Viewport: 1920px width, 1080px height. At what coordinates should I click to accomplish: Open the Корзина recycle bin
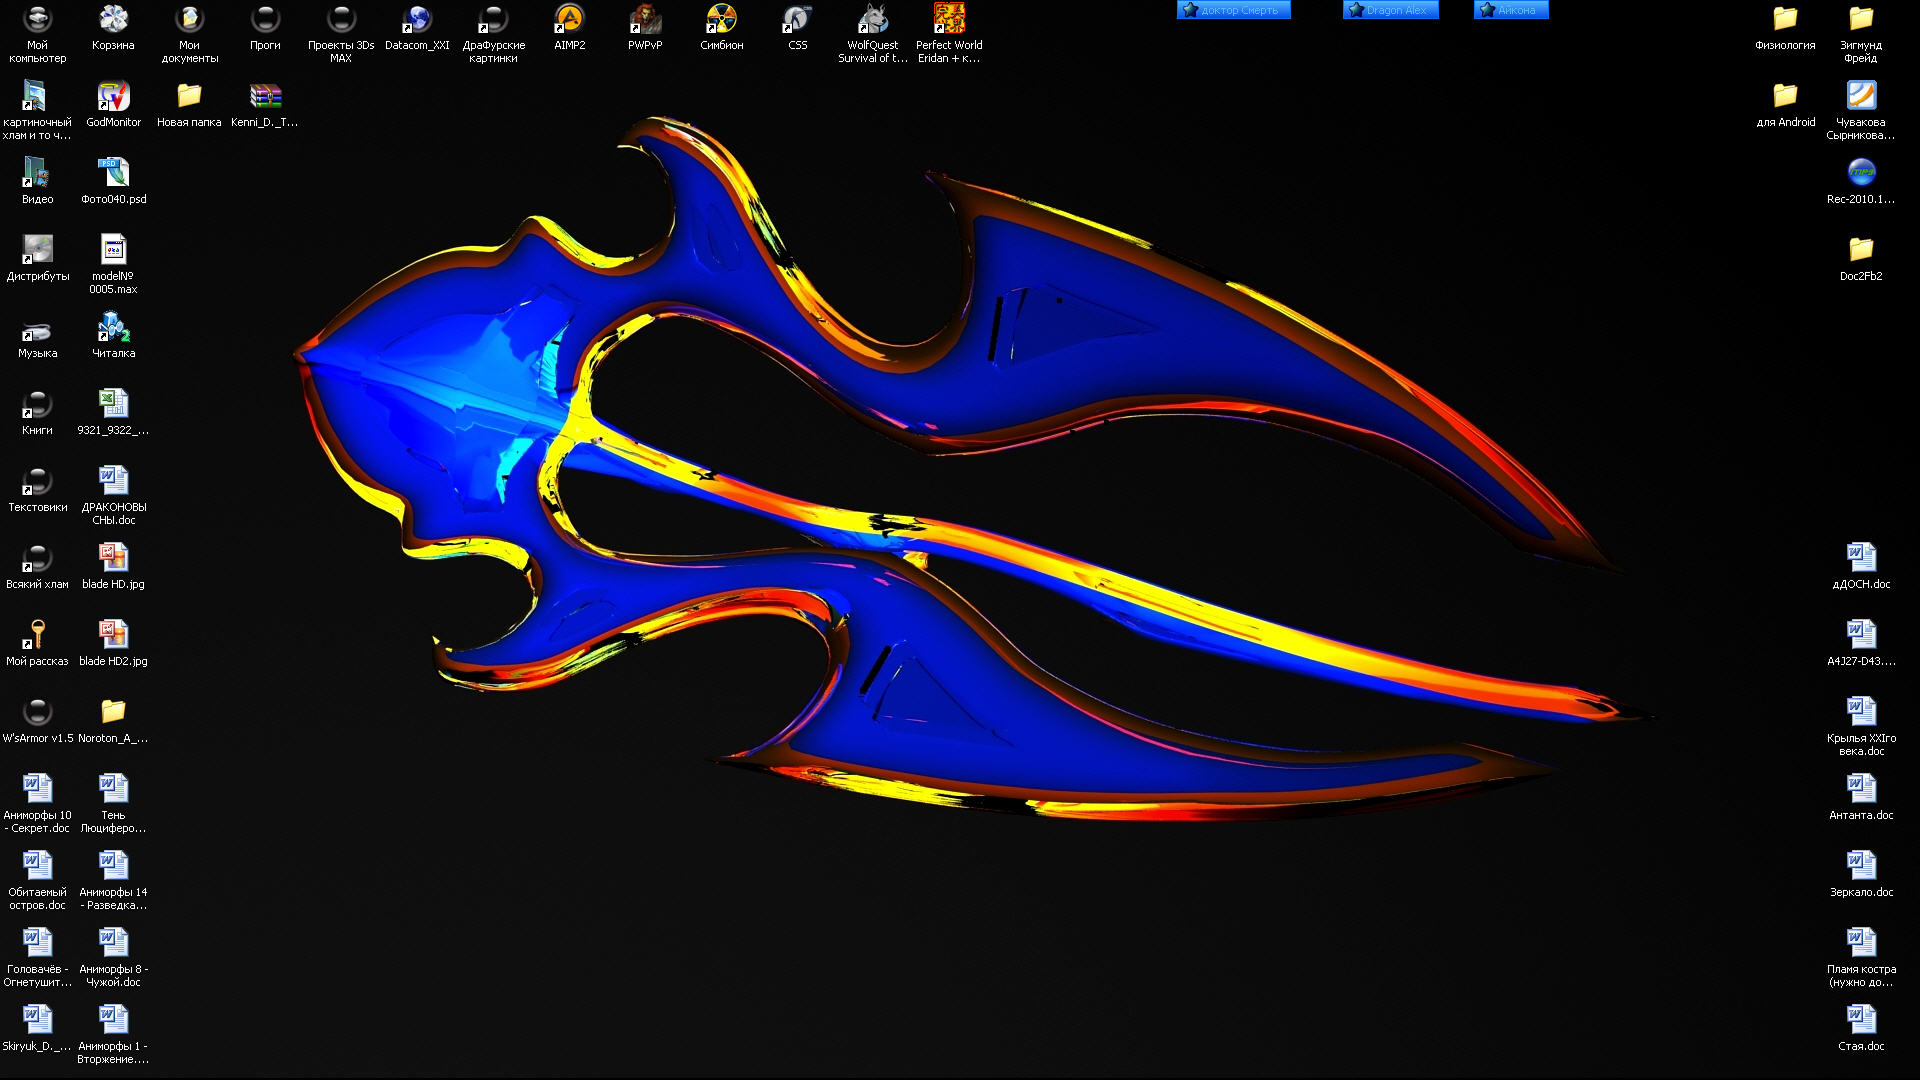click(113, 20)
